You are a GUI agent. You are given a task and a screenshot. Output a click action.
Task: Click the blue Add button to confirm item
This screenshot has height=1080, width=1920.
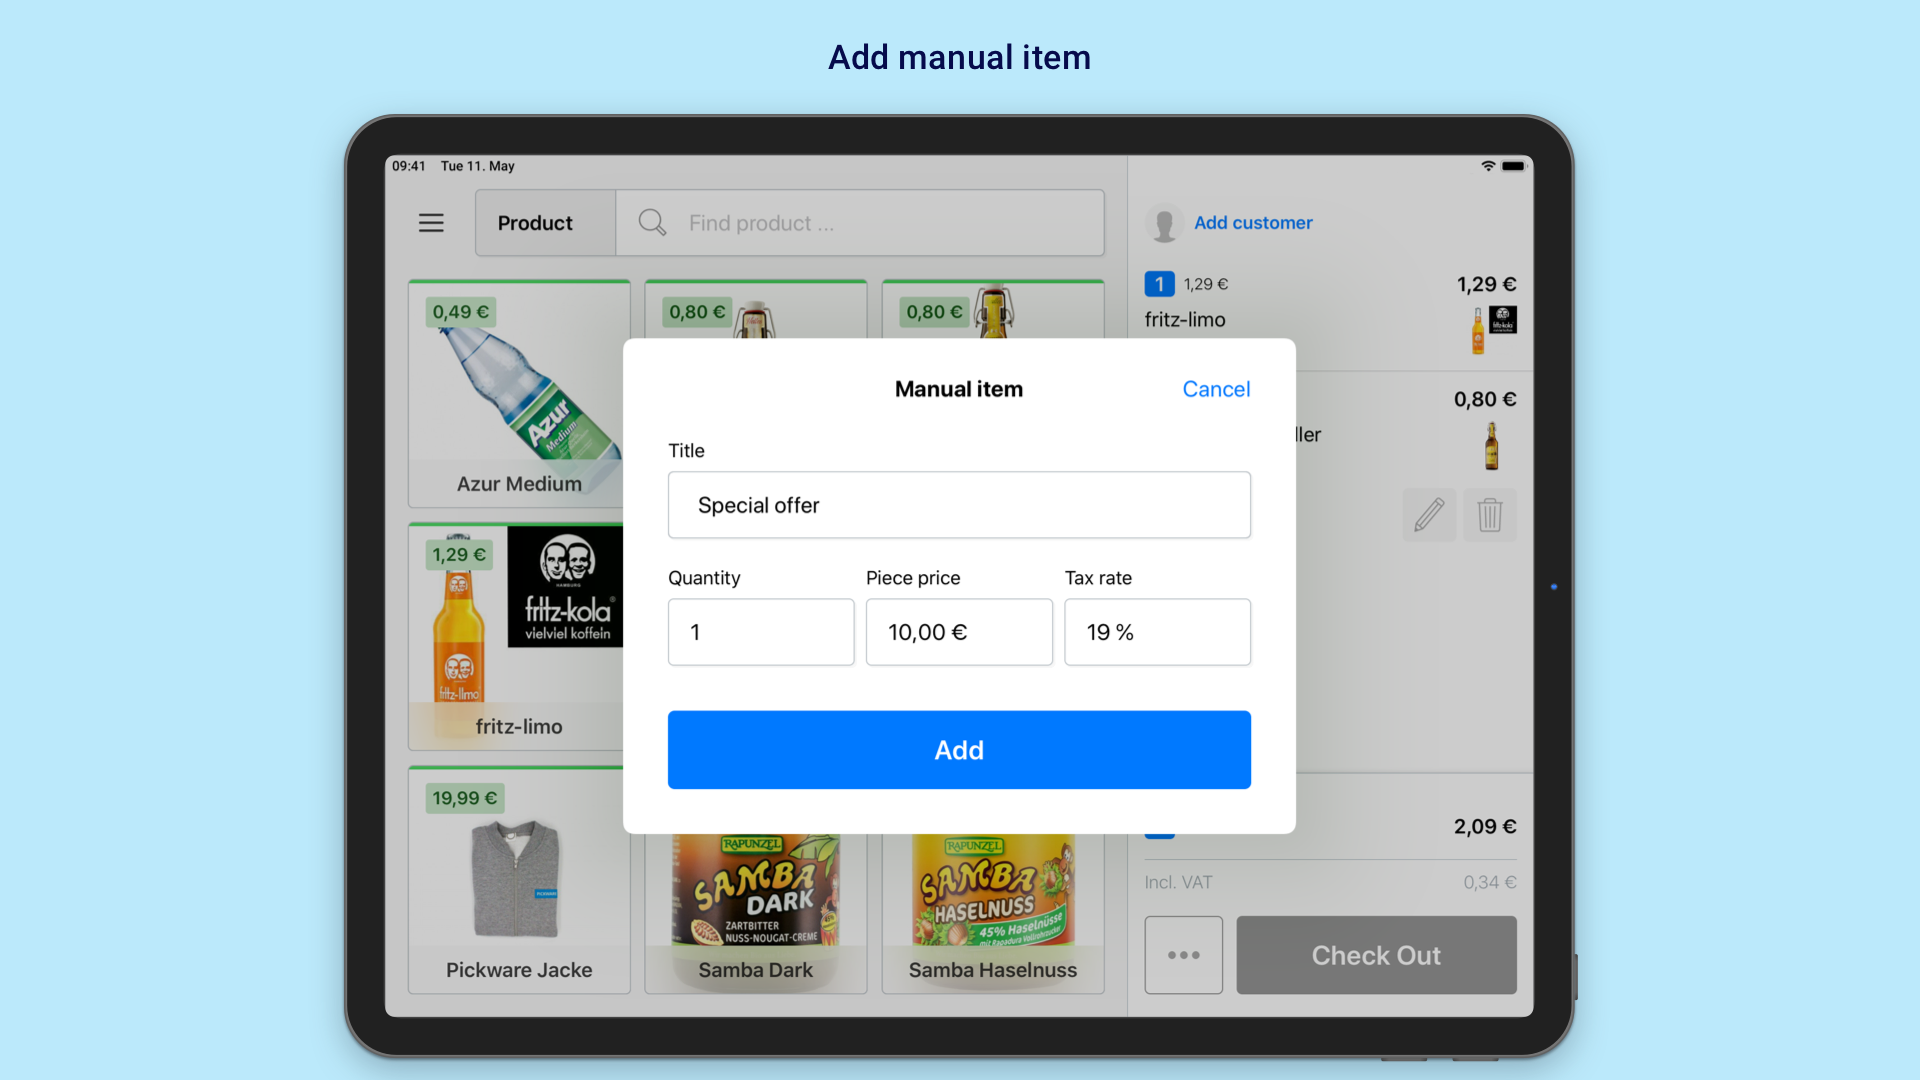[x=960, y=749]
